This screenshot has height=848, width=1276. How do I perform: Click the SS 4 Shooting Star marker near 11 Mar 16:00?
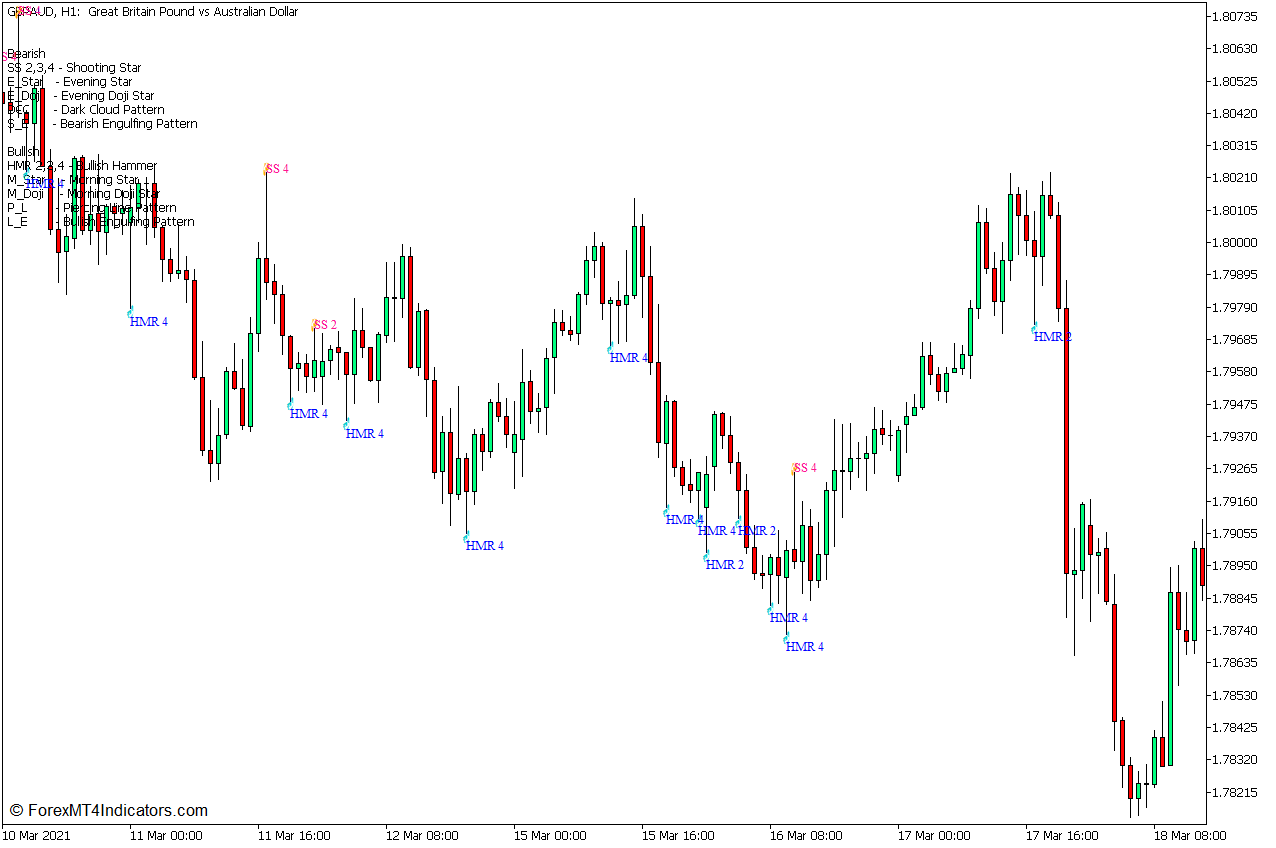(276, 169)
